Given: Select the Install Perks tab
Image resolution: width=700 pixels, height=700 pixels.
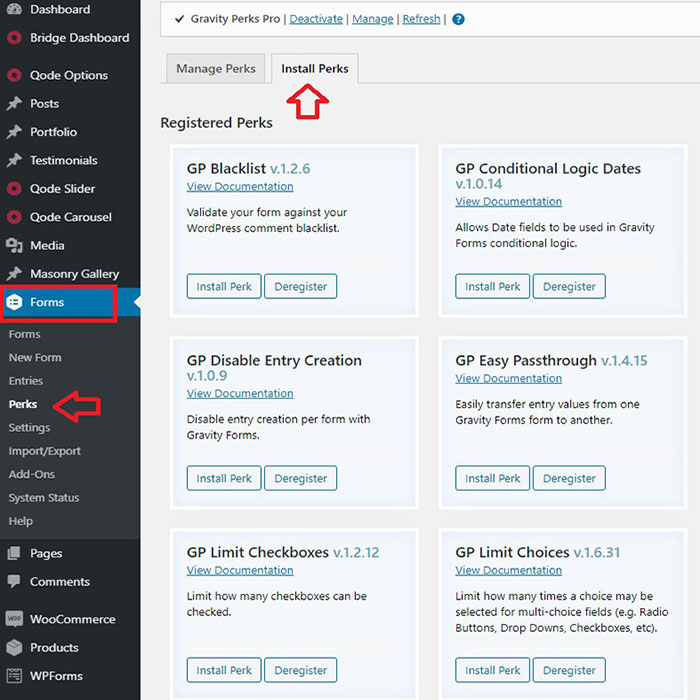Looking at the screenshot, I should coord(315,69).
